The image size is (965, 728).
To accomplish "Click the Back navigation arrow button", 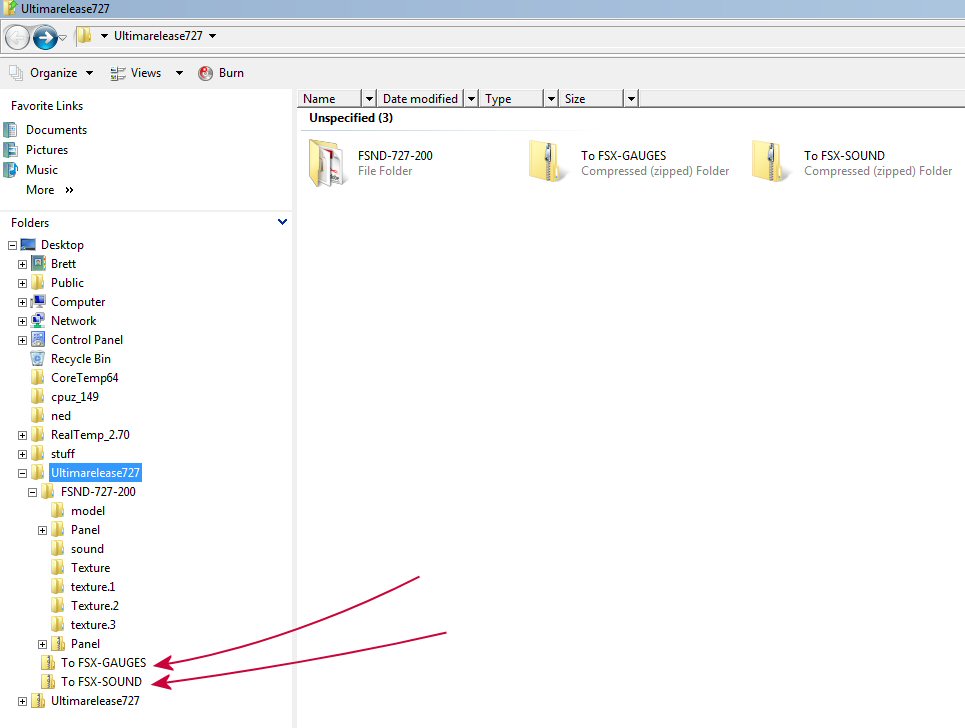I will click(x=17, y=37).
